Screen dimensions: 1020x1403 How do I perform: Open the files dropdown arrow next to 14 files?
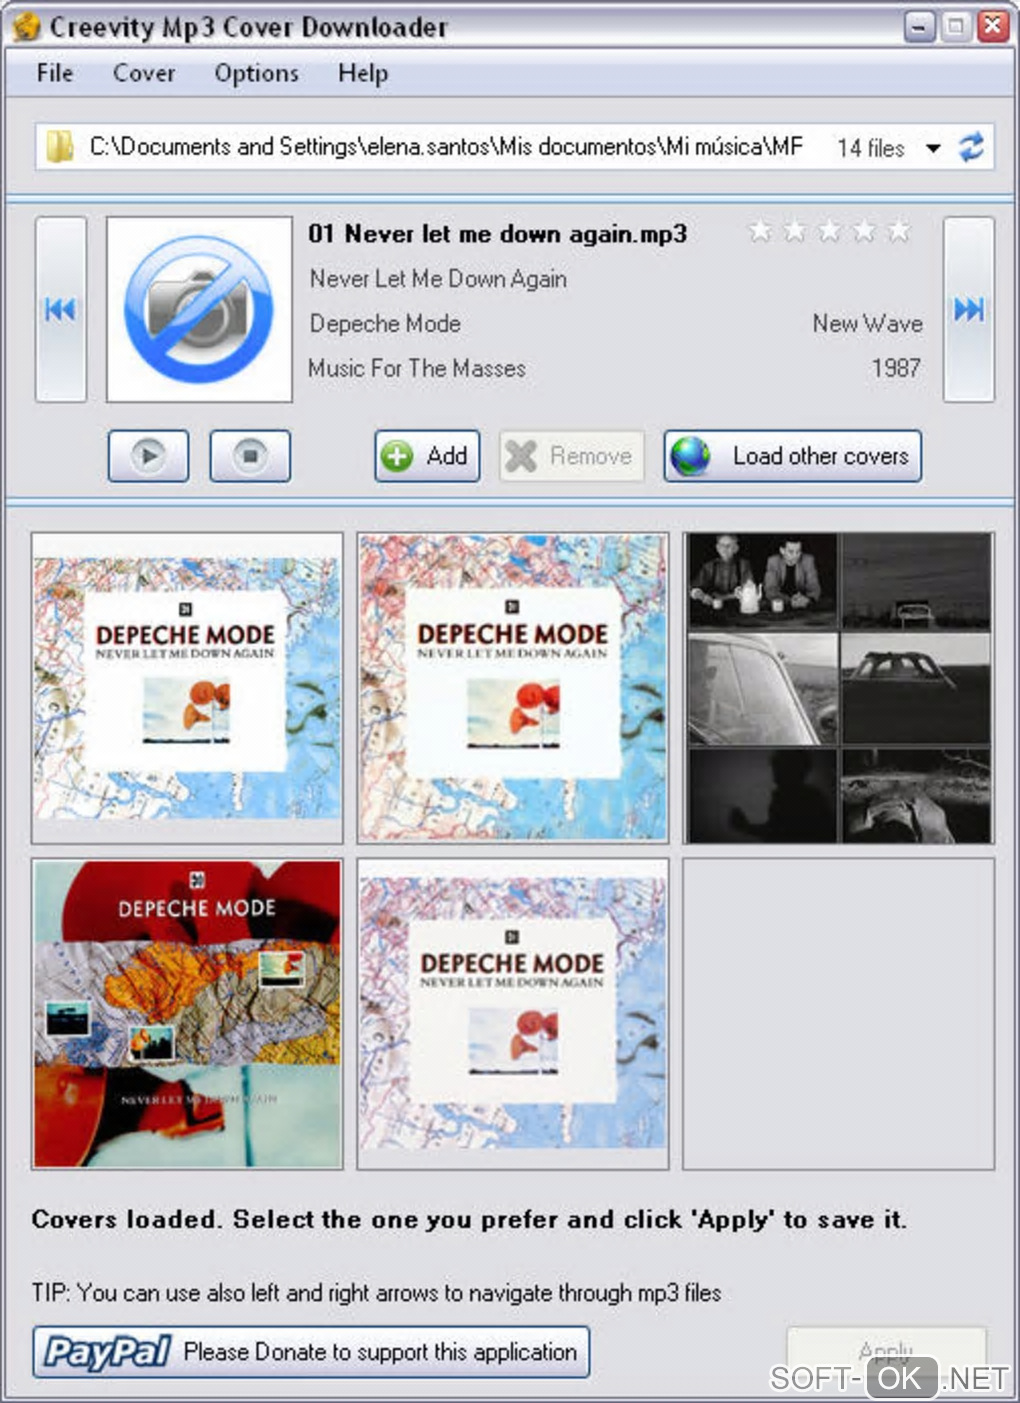933,148
